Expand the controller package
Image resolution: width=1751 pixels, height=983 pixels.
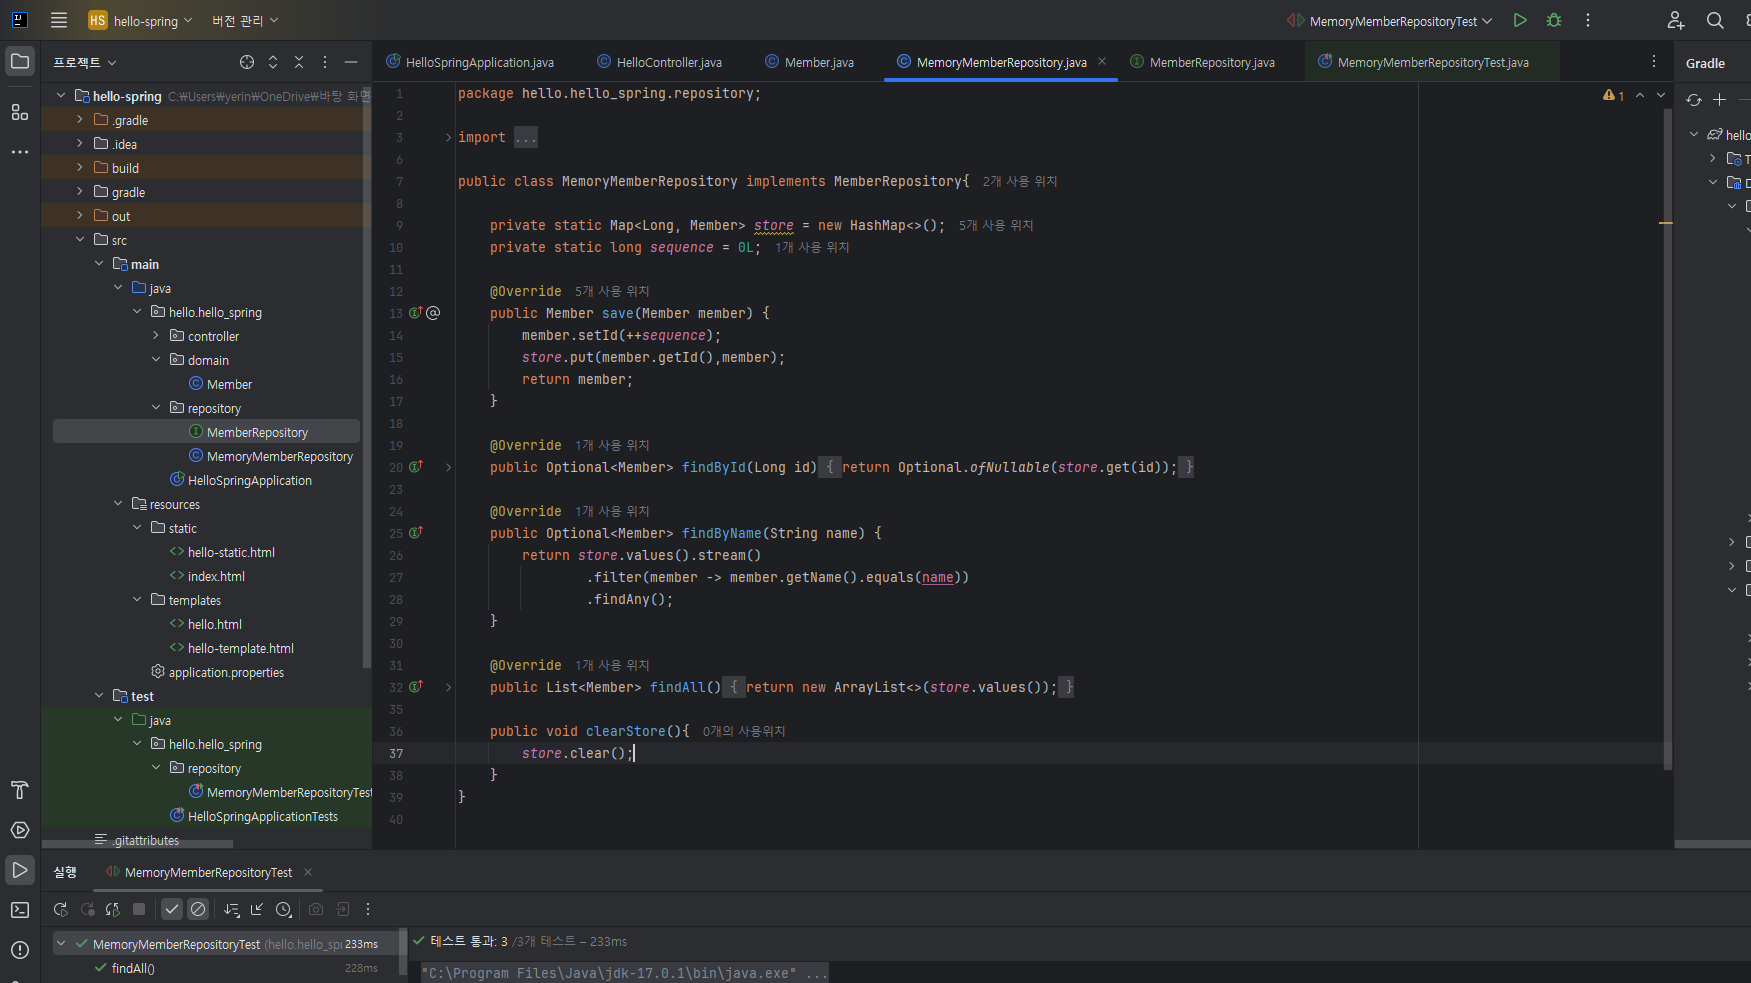point(156,335)
